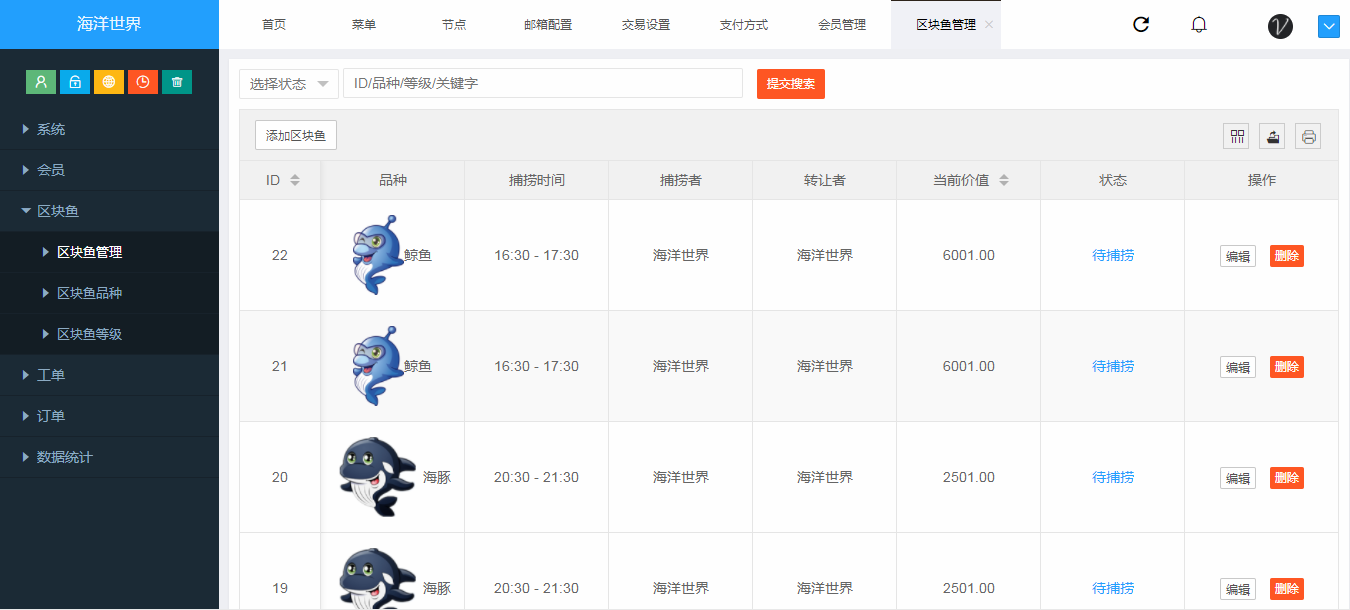
Task: Open notifications via the bell icon
Action: (1199, 25)
